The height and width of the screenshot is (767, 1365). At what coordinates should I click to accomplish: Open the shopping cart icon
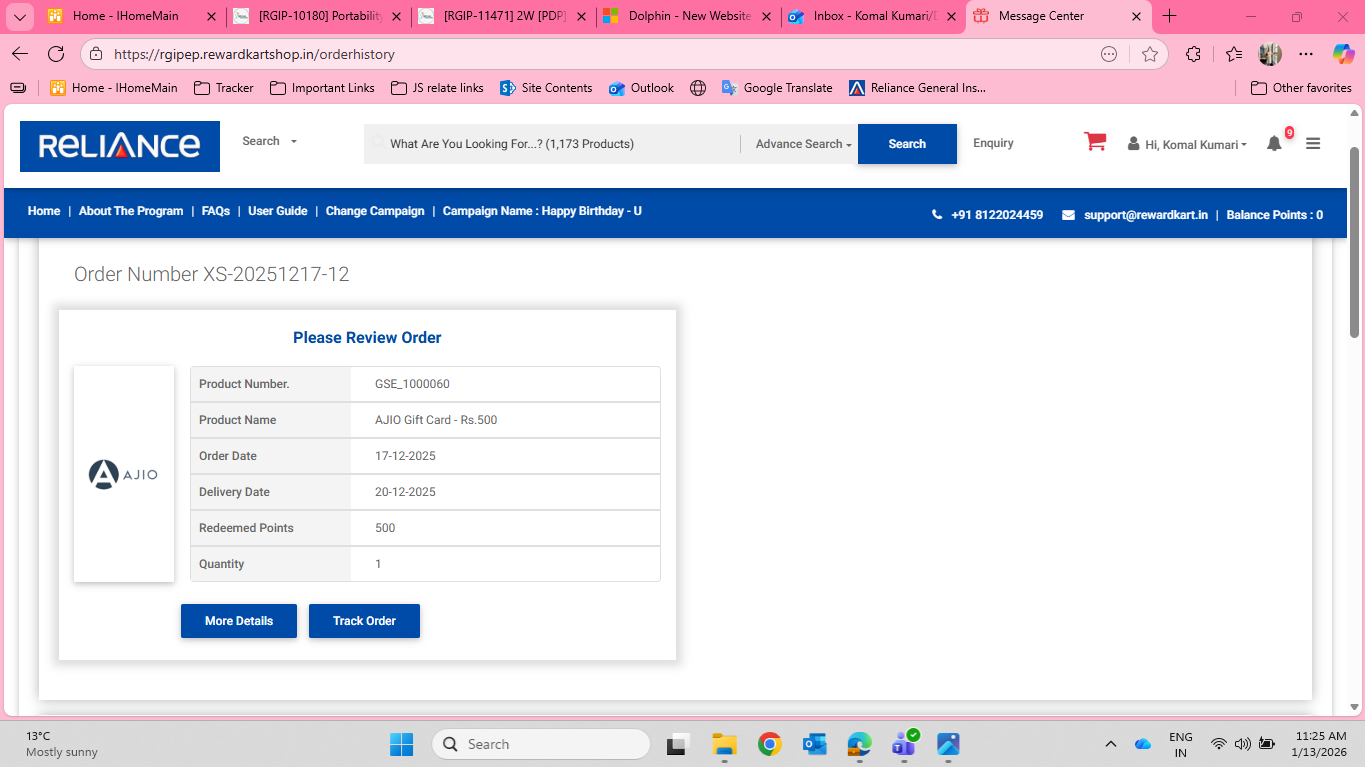(1095, 142)
